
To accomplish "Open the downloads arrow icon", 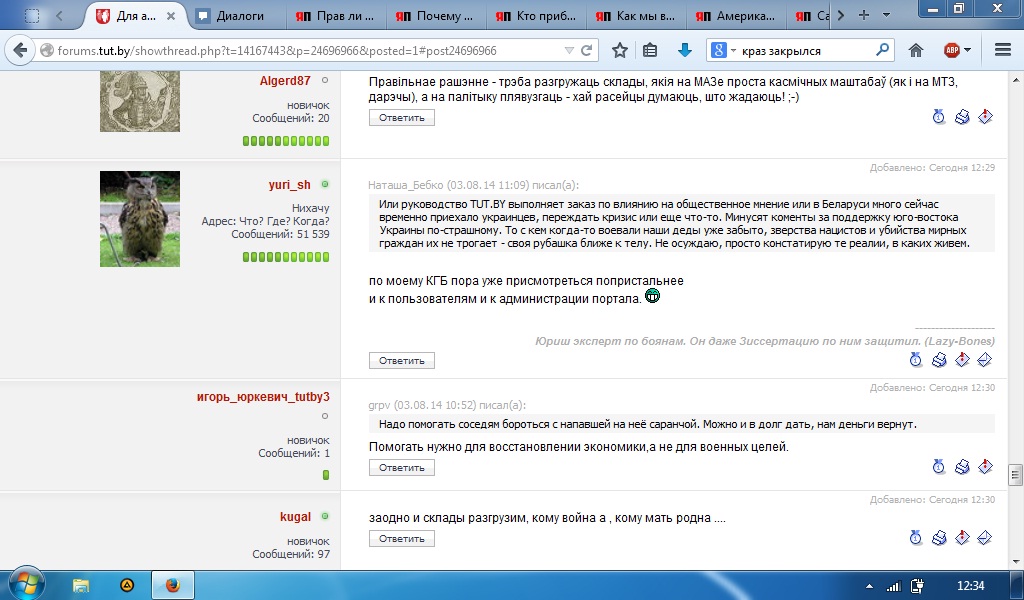I will click(x=684, y=50).
